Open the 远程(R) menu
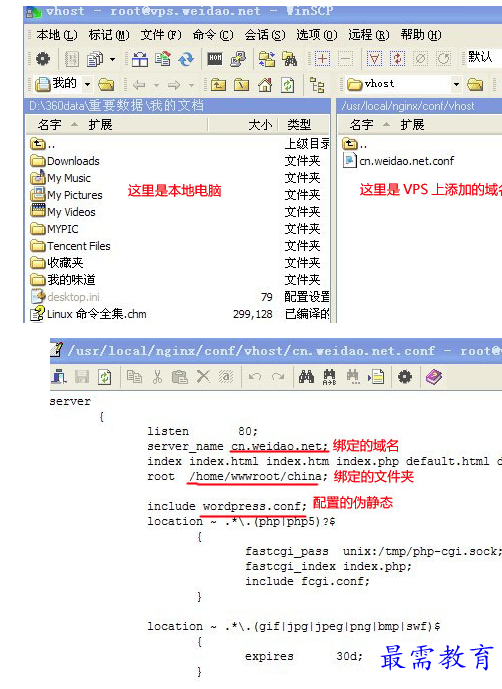Image resolution: width=502 pixels, height=689 pixels. (x=369, y=35)
